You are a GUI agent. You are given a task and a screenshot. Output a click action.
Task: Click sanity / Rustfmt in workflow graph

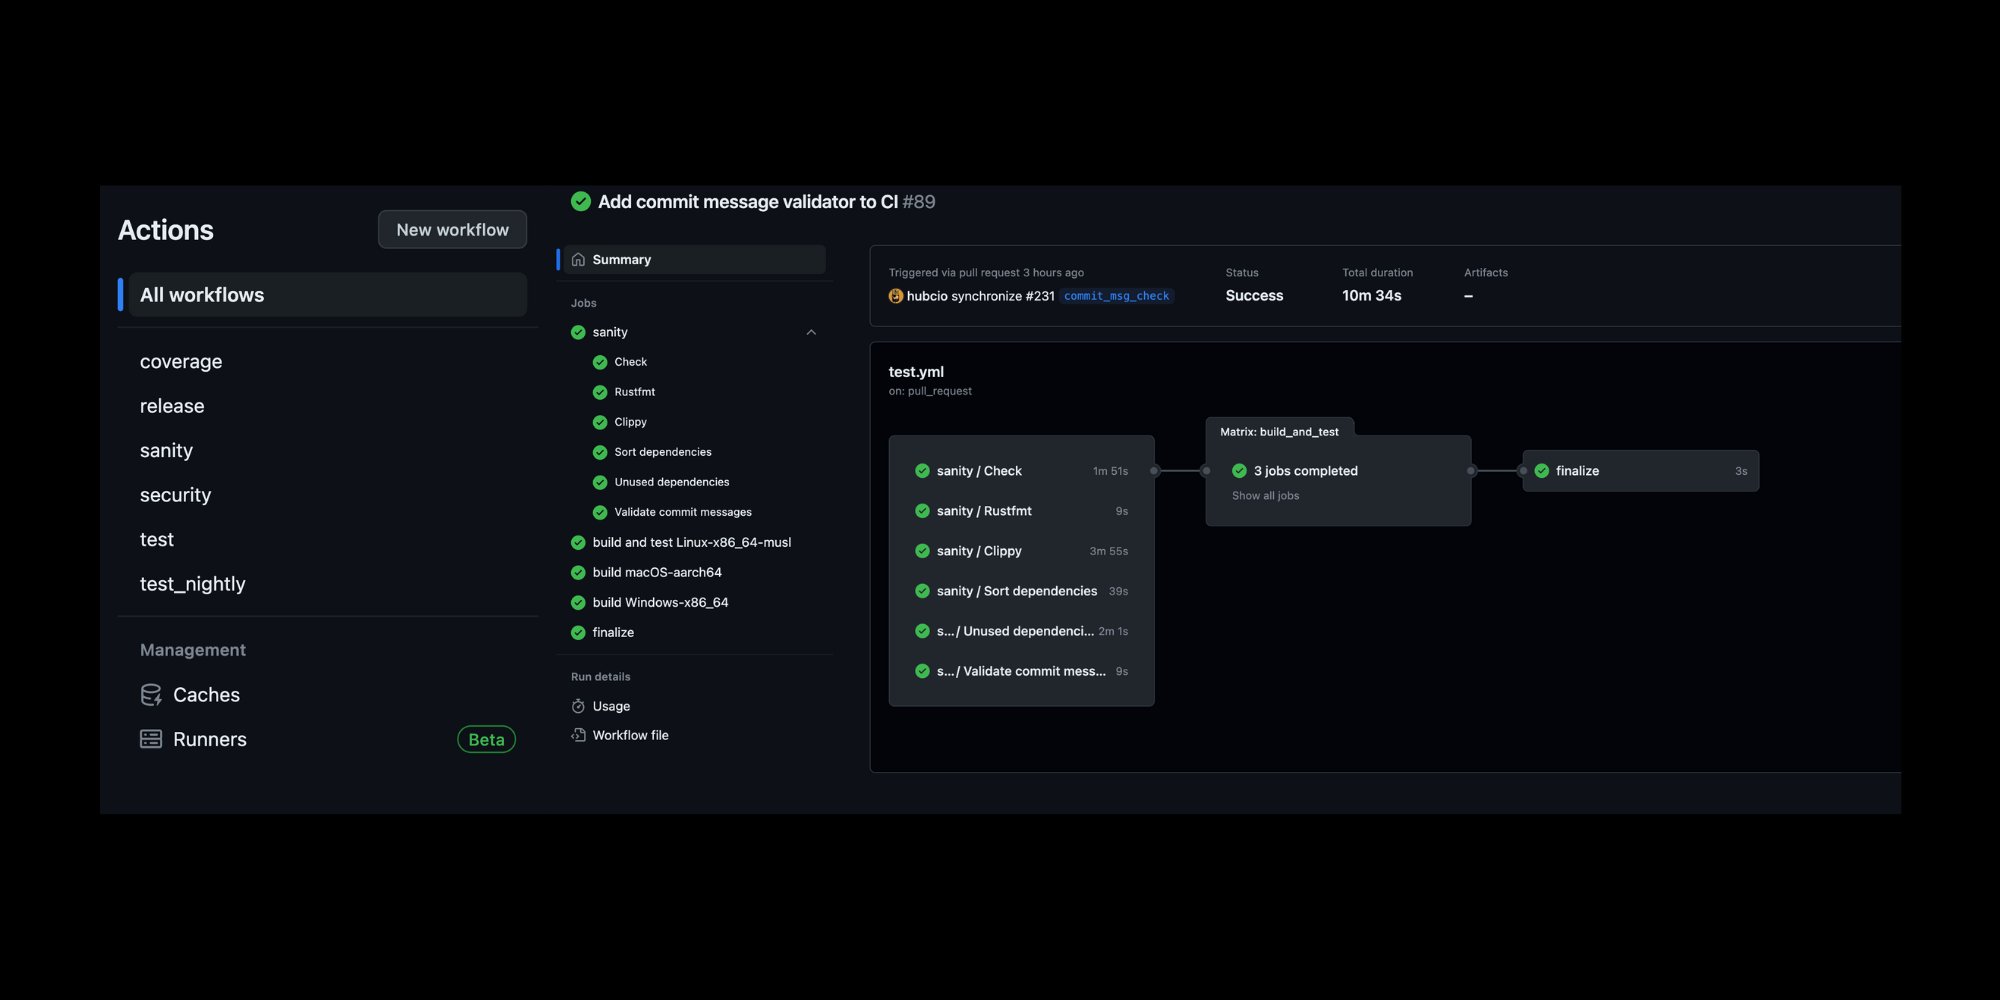coord(983,511)
